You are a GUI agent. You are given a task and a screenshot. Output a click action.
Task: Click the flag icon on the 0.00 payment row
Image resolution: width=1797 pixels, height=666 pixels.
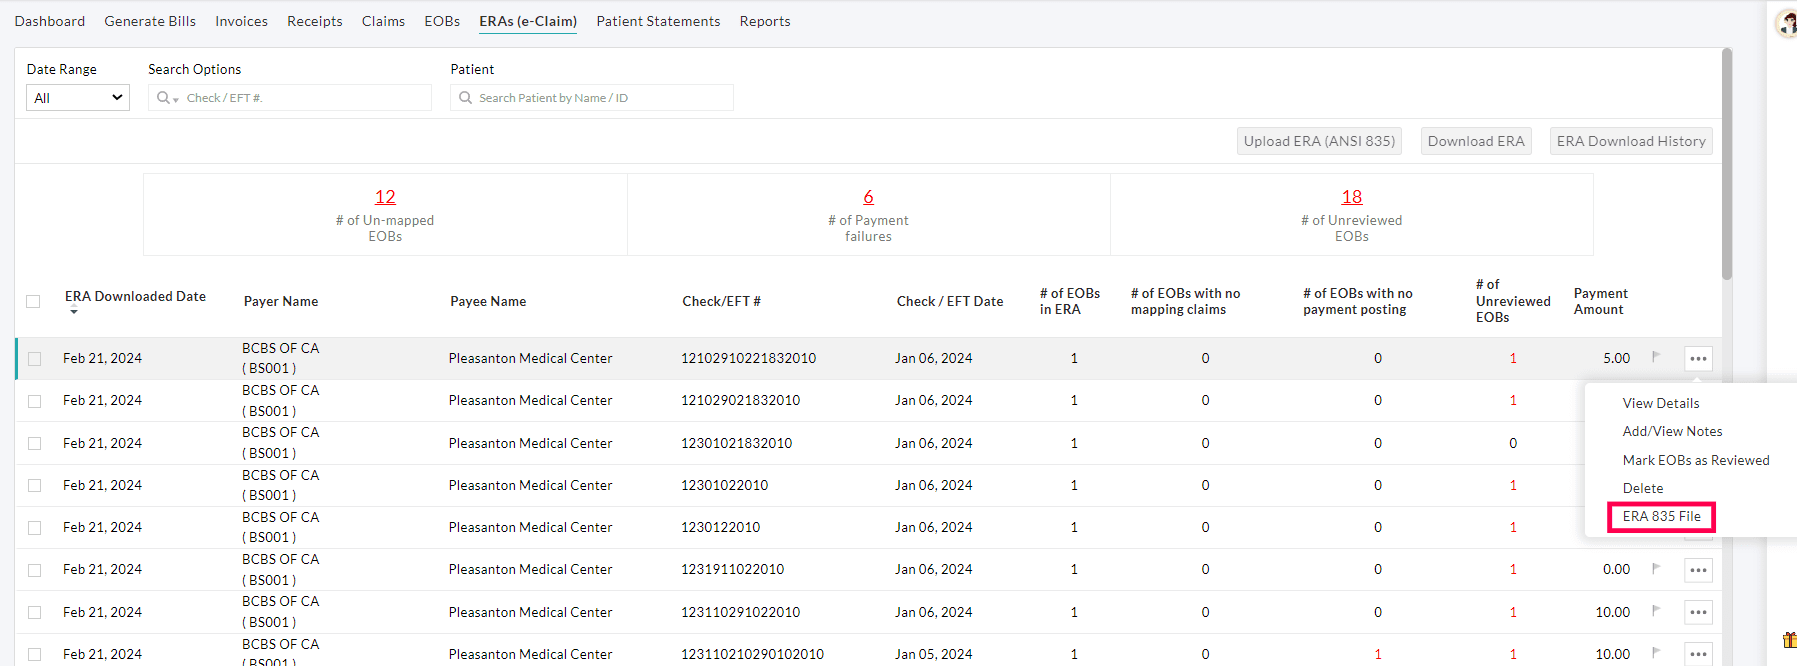(x=1656, y=568)
